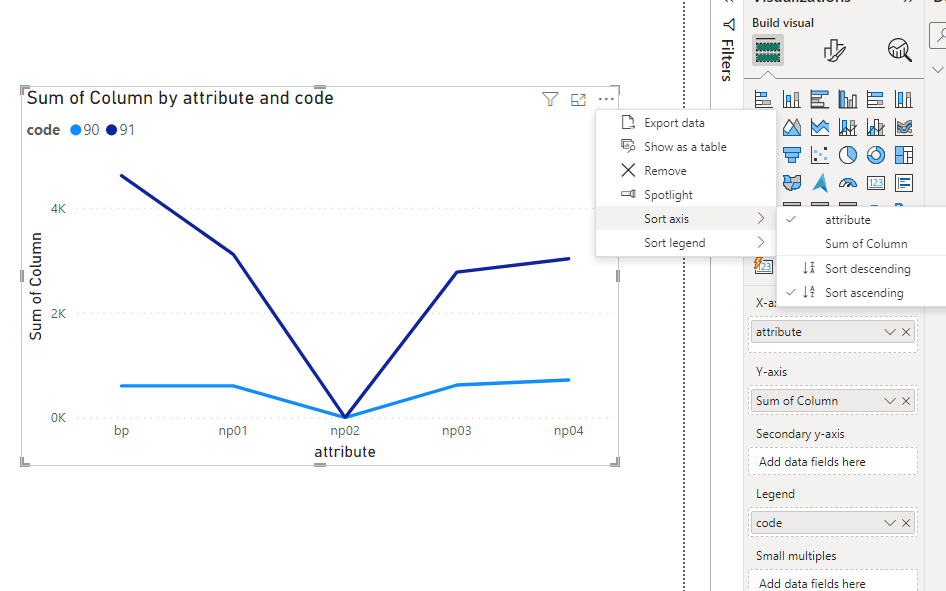Open dropdown for code legend field
Screen dimensions: 946x591
coord(889,523)
